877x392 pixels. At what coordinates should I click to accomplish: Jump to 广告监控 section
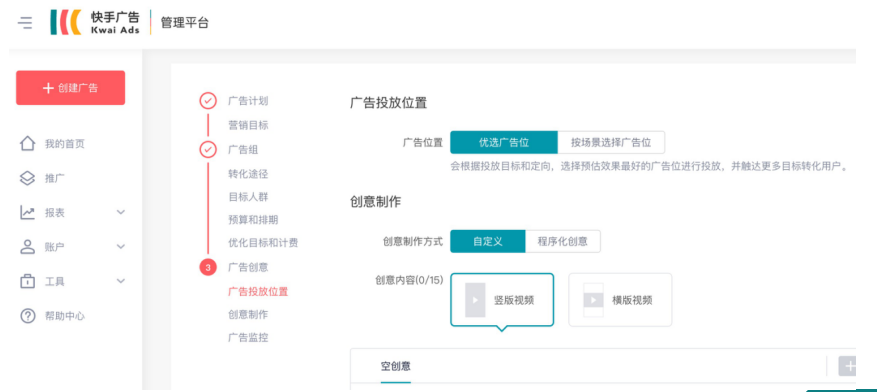point(248,338)
